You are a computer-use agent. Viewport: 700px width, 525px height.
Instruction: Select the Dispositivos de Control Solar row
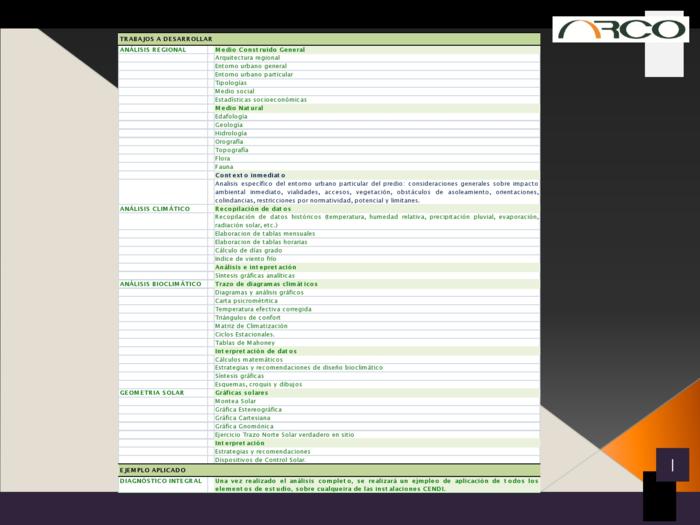pos(260,460)
